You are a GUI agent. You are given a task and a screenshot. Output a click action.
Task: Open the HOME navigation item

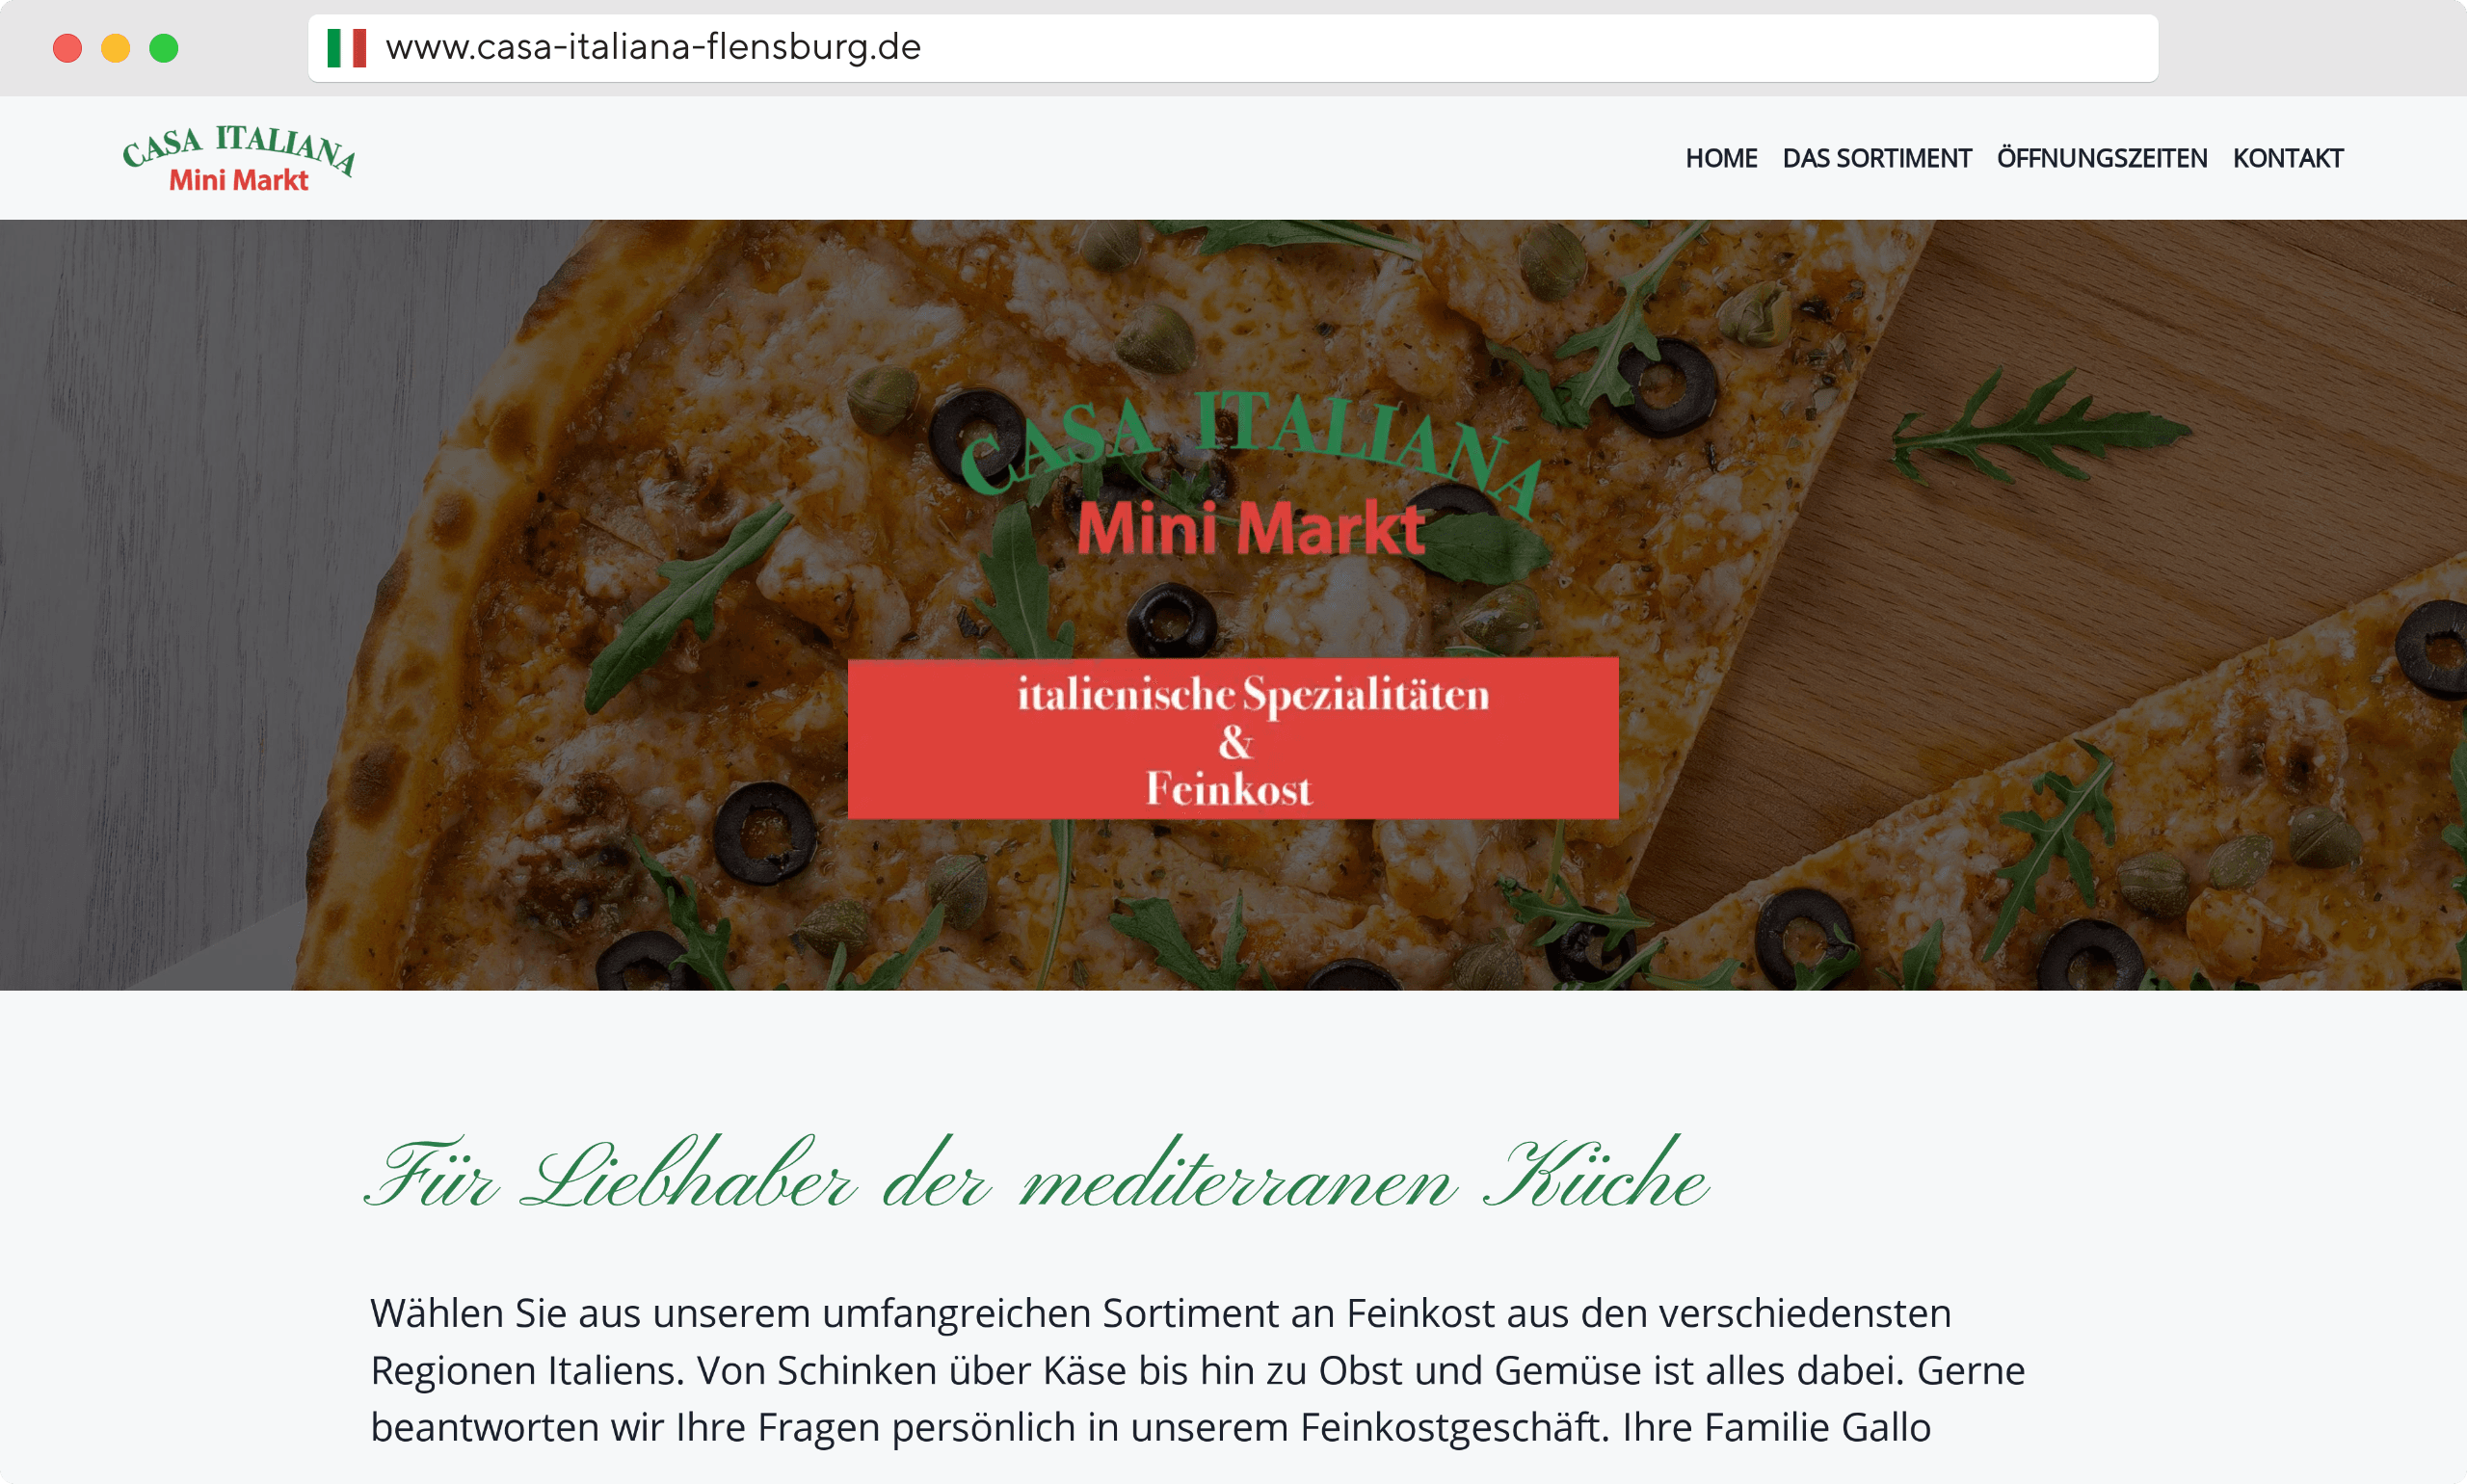[x=1721, y=159]
